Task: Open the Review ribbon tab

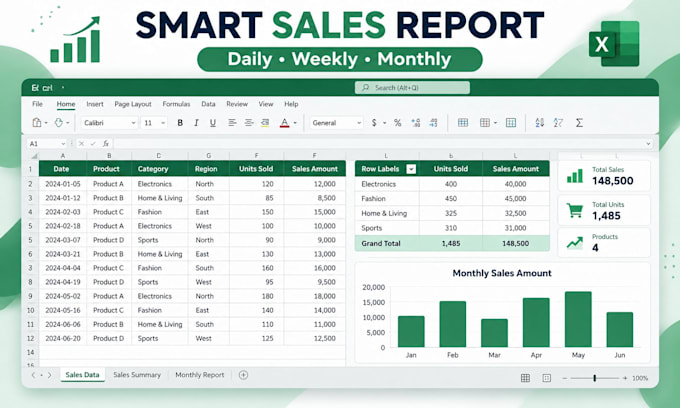Action: pos(237,104)
